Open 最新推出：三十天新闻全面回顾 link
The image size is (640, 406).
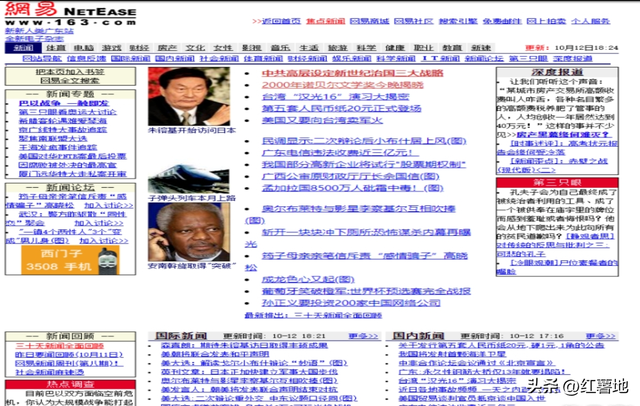(x=313, y=315)
